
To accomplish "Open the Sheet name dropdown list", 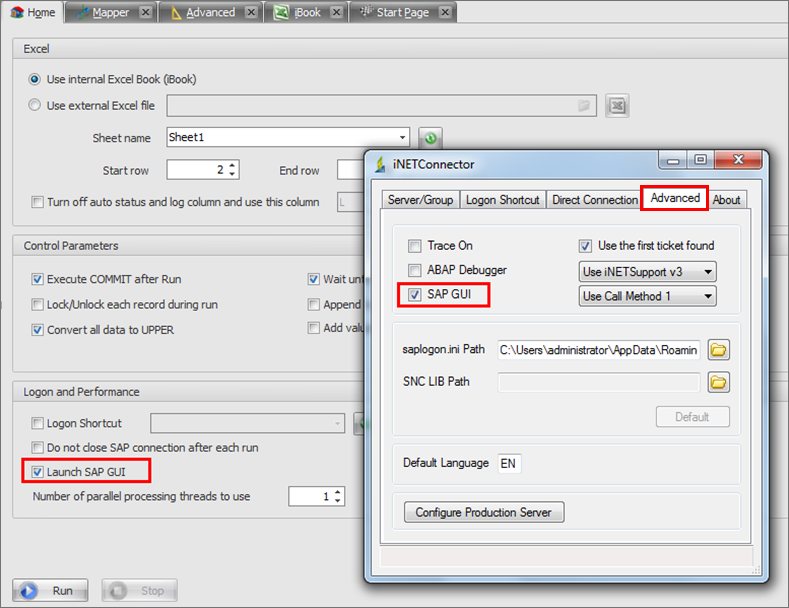I will click(x=402, y=138).
